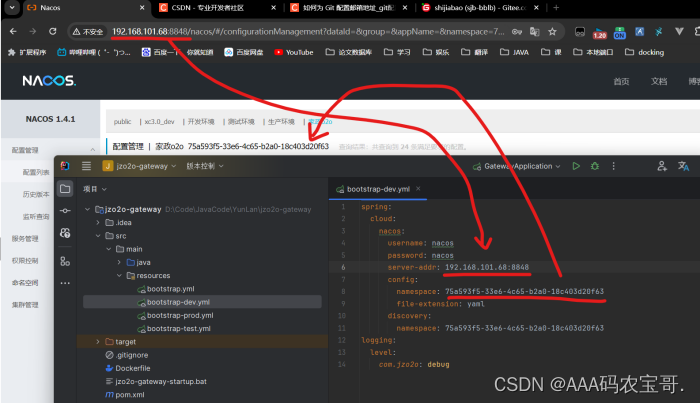Switch to shijiabao Gitee tab
The height and width of the screenshot is (404, 700).
pos(480,8)
